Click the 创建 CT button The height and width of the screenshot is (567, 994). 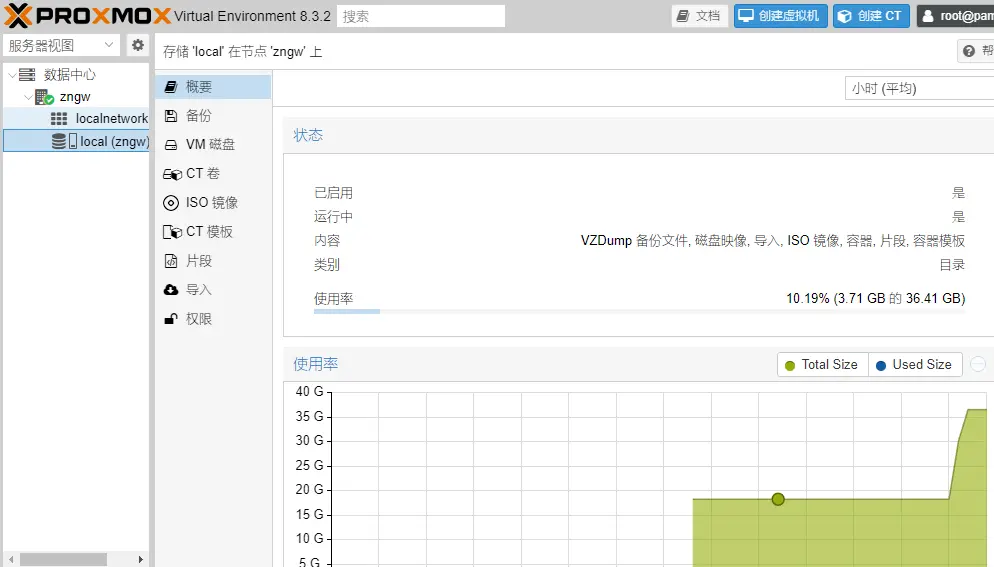871,16
